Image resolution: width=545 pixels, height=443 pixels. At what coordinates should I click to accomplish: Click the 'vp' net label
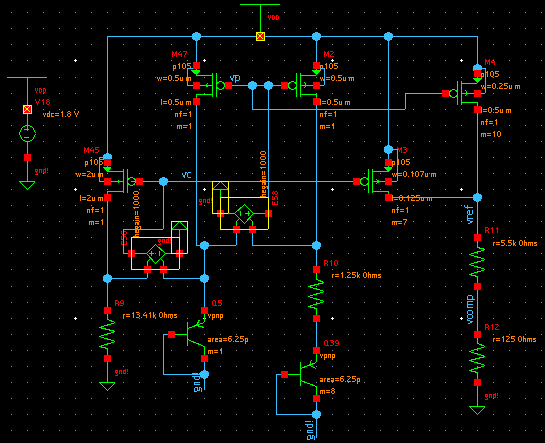235,78
